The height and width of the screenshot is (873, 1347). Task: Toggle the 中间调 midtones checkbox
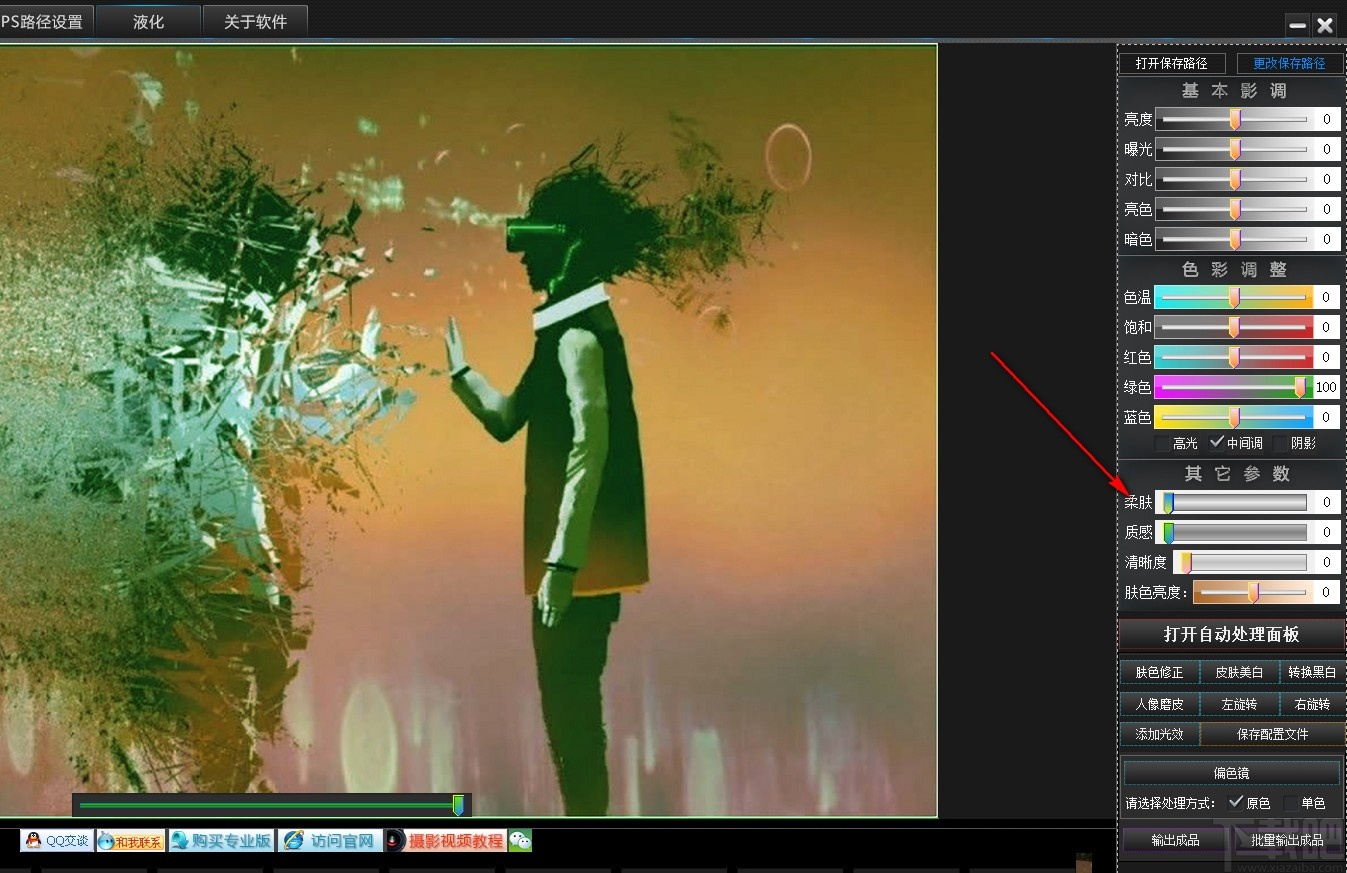pos(1217,442)
